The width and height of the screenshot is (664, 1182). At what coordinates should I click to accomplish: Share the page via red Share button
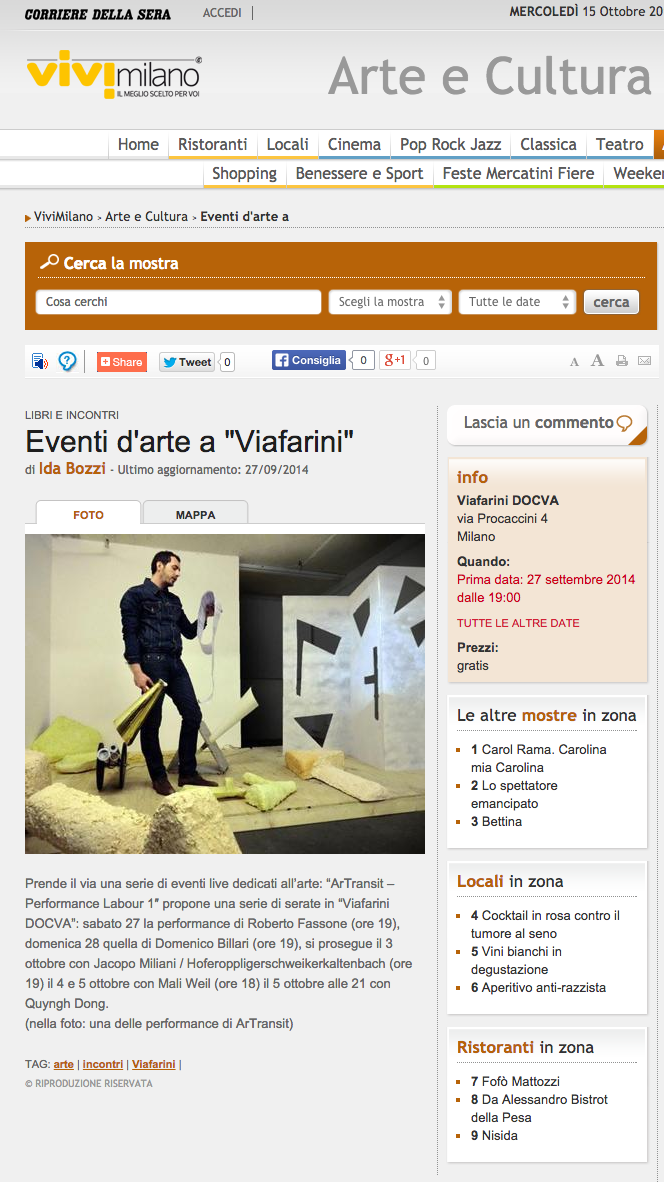pos(122,362)
